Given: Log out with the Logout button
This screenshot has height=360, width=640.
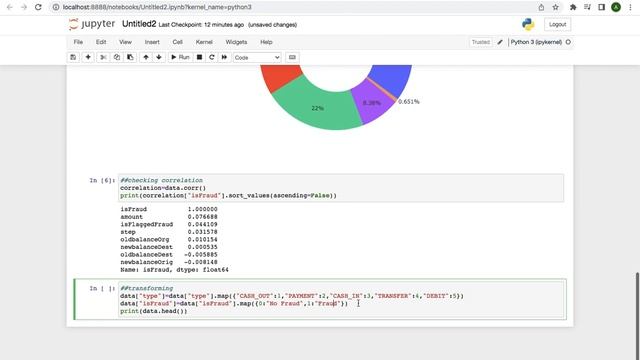Looking at the screenshot, I should [x=557, y=24].
